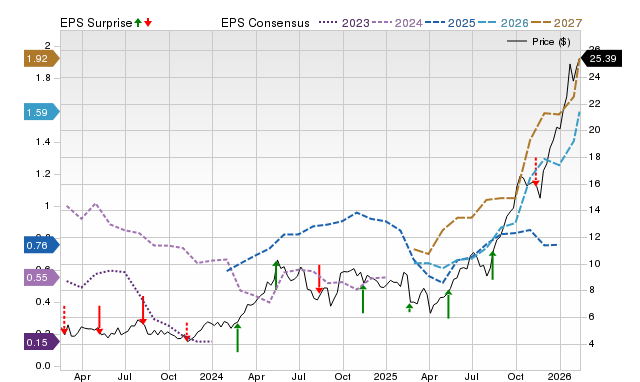Screen dimensions: 640x382
Task: Click the Price ($) legend label
Action: [x=551, y=42]
